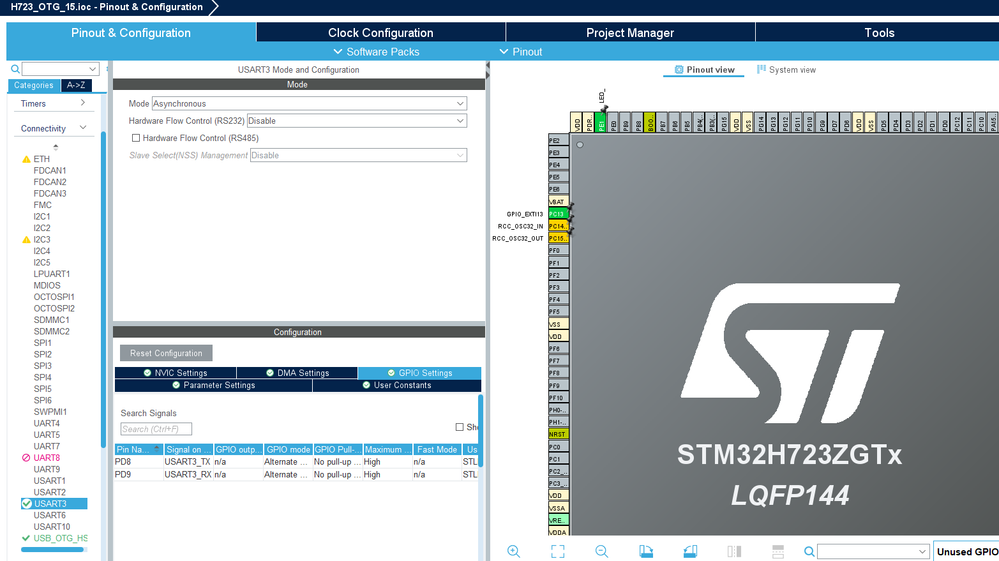The height and width of the screenshot is (561, 999).
Task: Click the peripheral list vertical scrollbar
Action: [x=103, y=290]
